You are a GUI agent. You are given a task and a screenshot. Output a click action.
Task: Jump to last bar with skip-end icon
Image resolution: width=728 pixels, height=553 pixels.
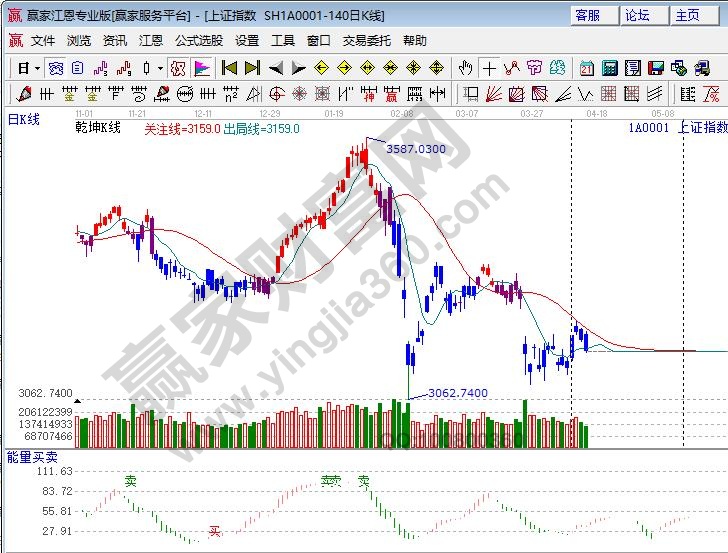252,68
